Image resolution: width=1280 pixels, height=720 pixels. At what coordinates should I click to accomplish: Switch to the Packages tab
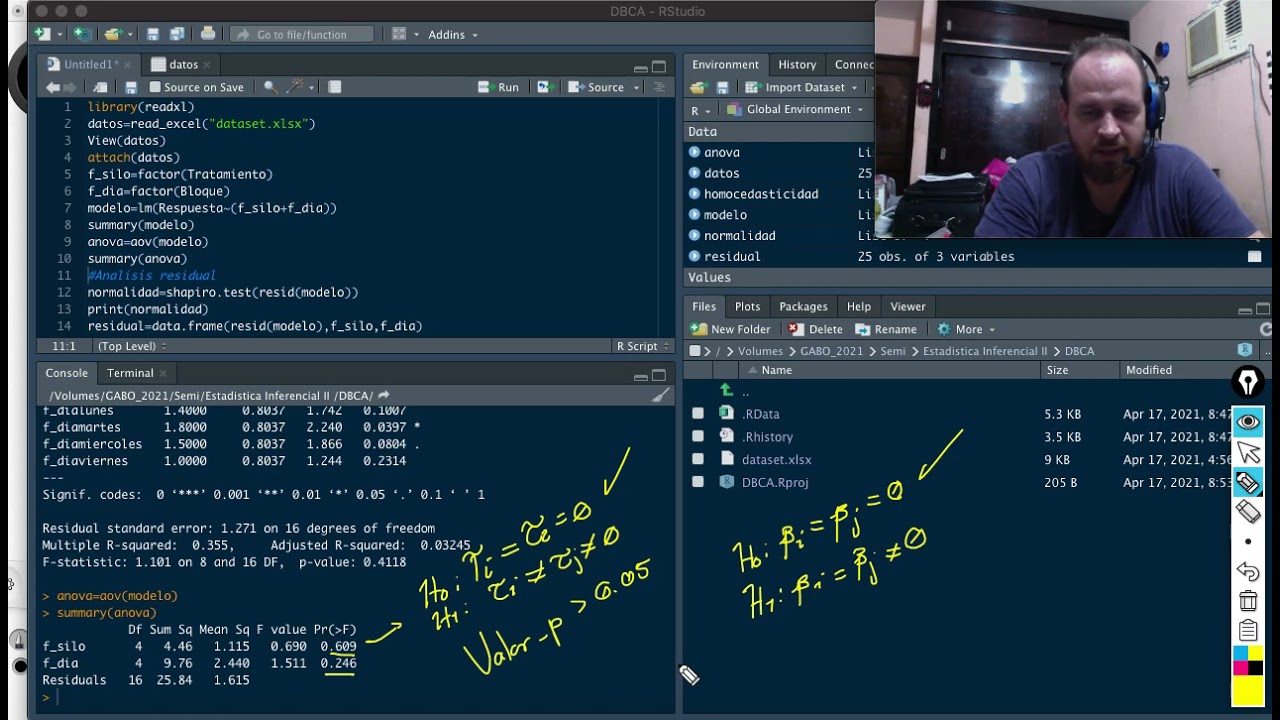click(x=803, y=307)
